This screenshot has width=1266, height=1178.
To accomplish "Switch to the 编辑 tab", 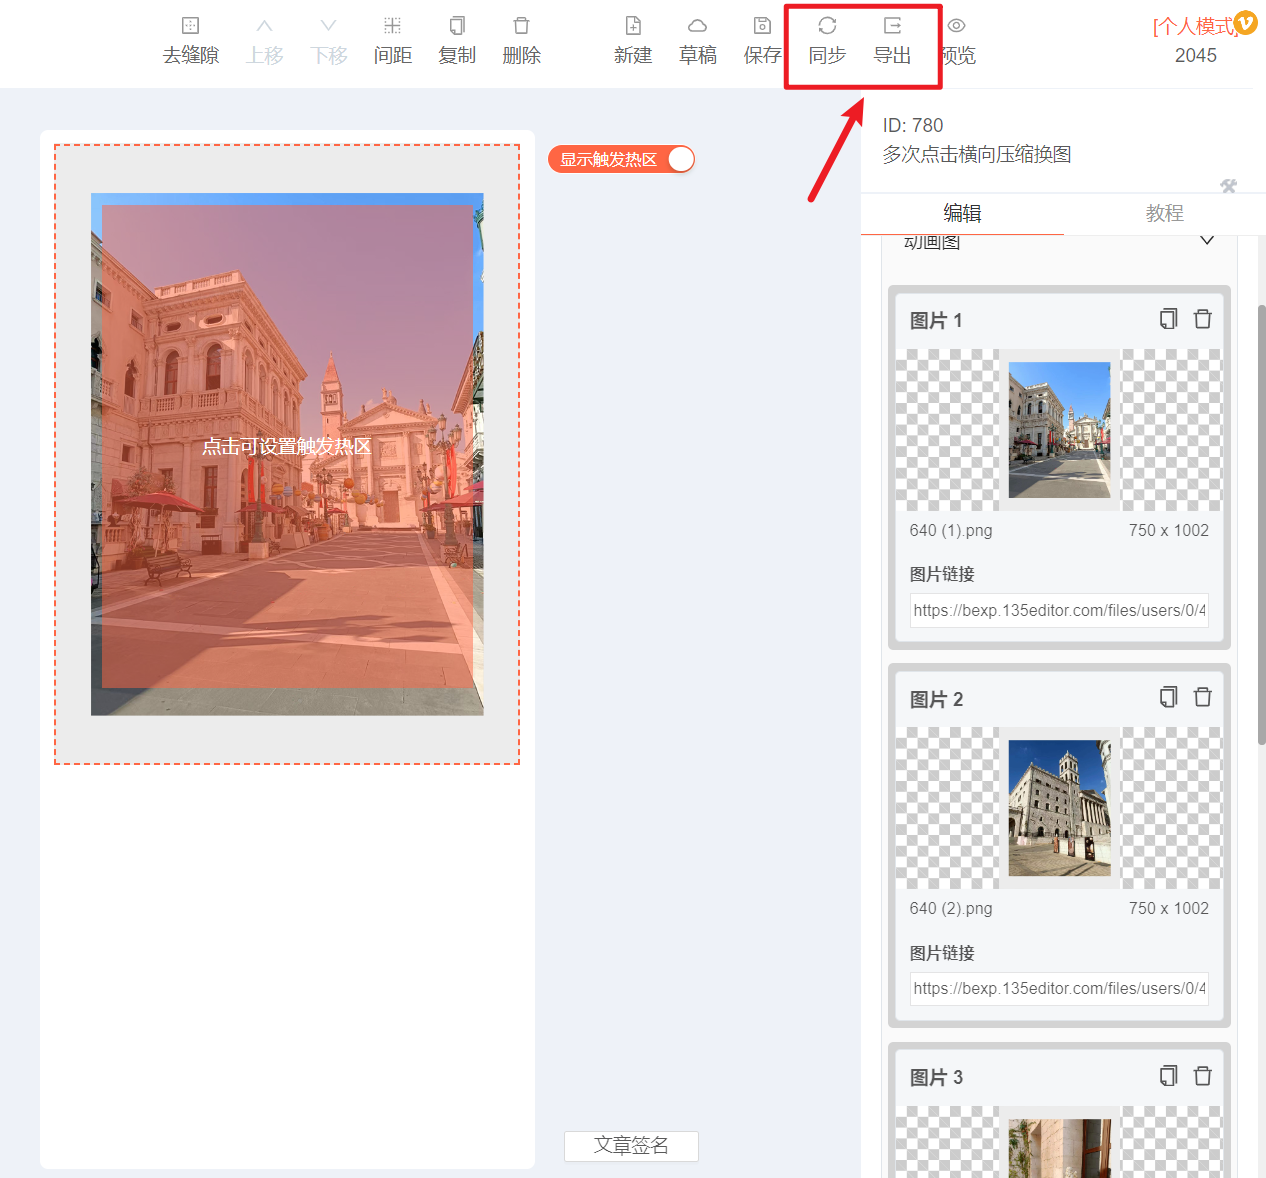I will pyautogui.click(x=962, y=213).
